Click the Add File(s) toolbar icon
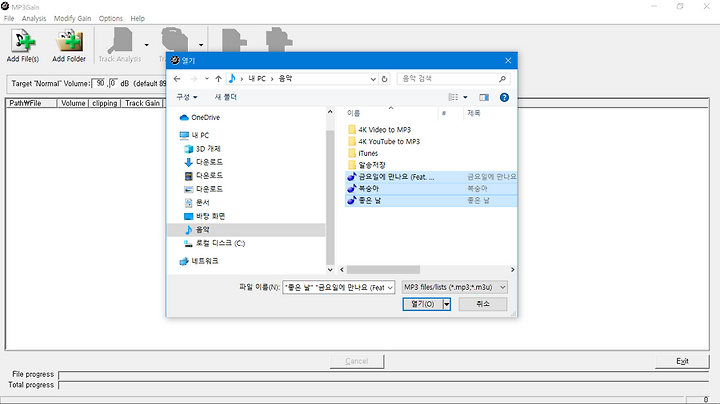720x404 pixels. pyautogui.click(x=23, y=45)
